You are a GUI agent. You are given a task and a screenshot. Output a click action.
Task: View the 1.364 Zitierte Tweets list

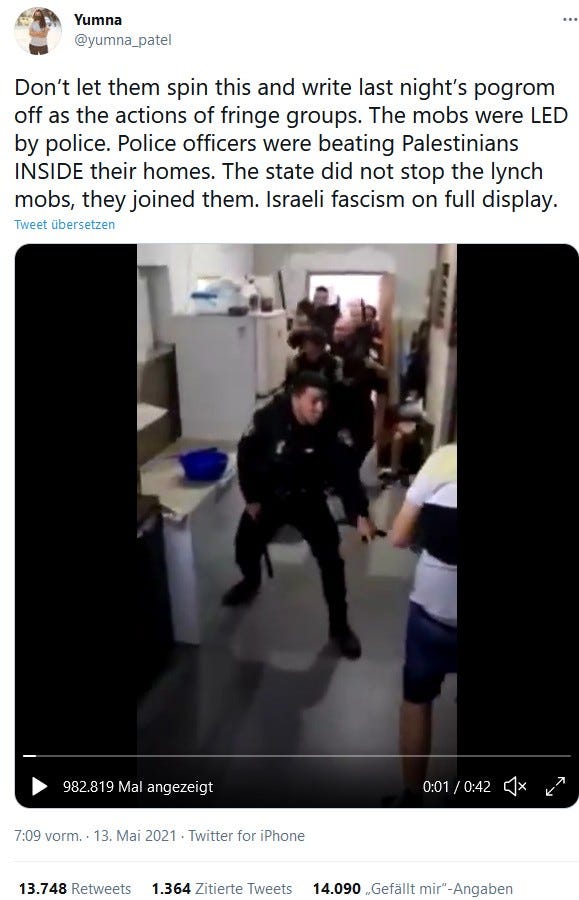click(x=222, y=889)
